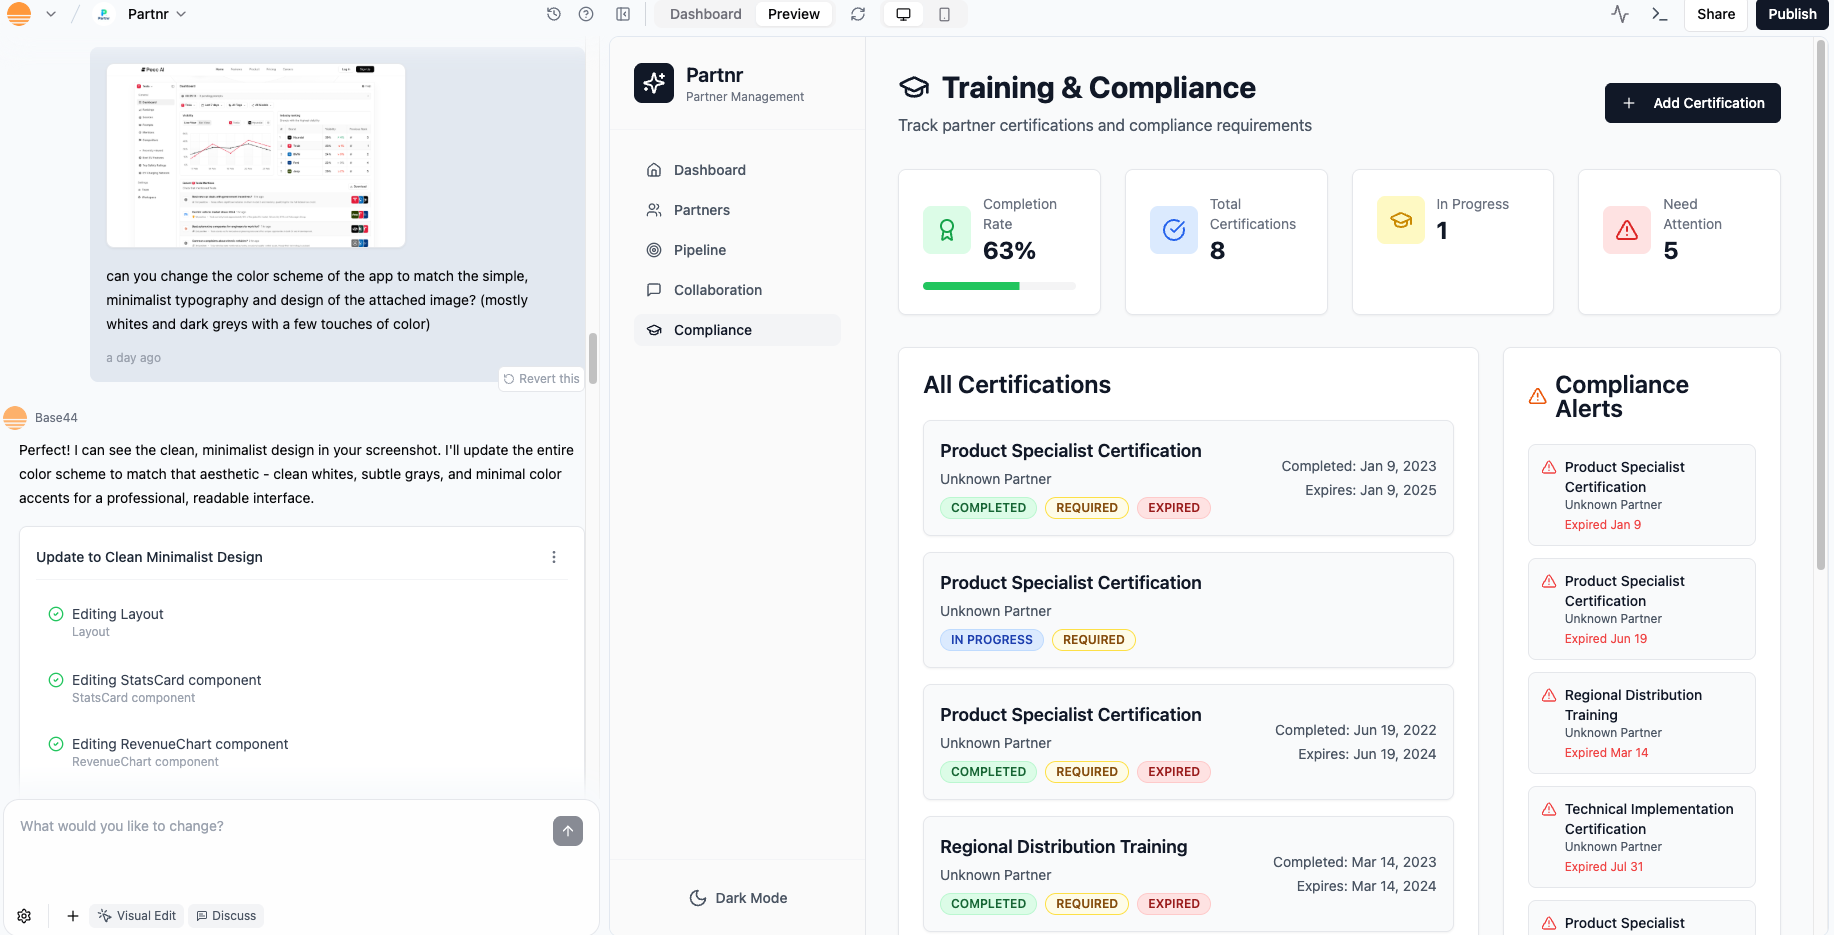Select mobile viewport toggle
The image size is (1834, 935).
click(944, 14)
